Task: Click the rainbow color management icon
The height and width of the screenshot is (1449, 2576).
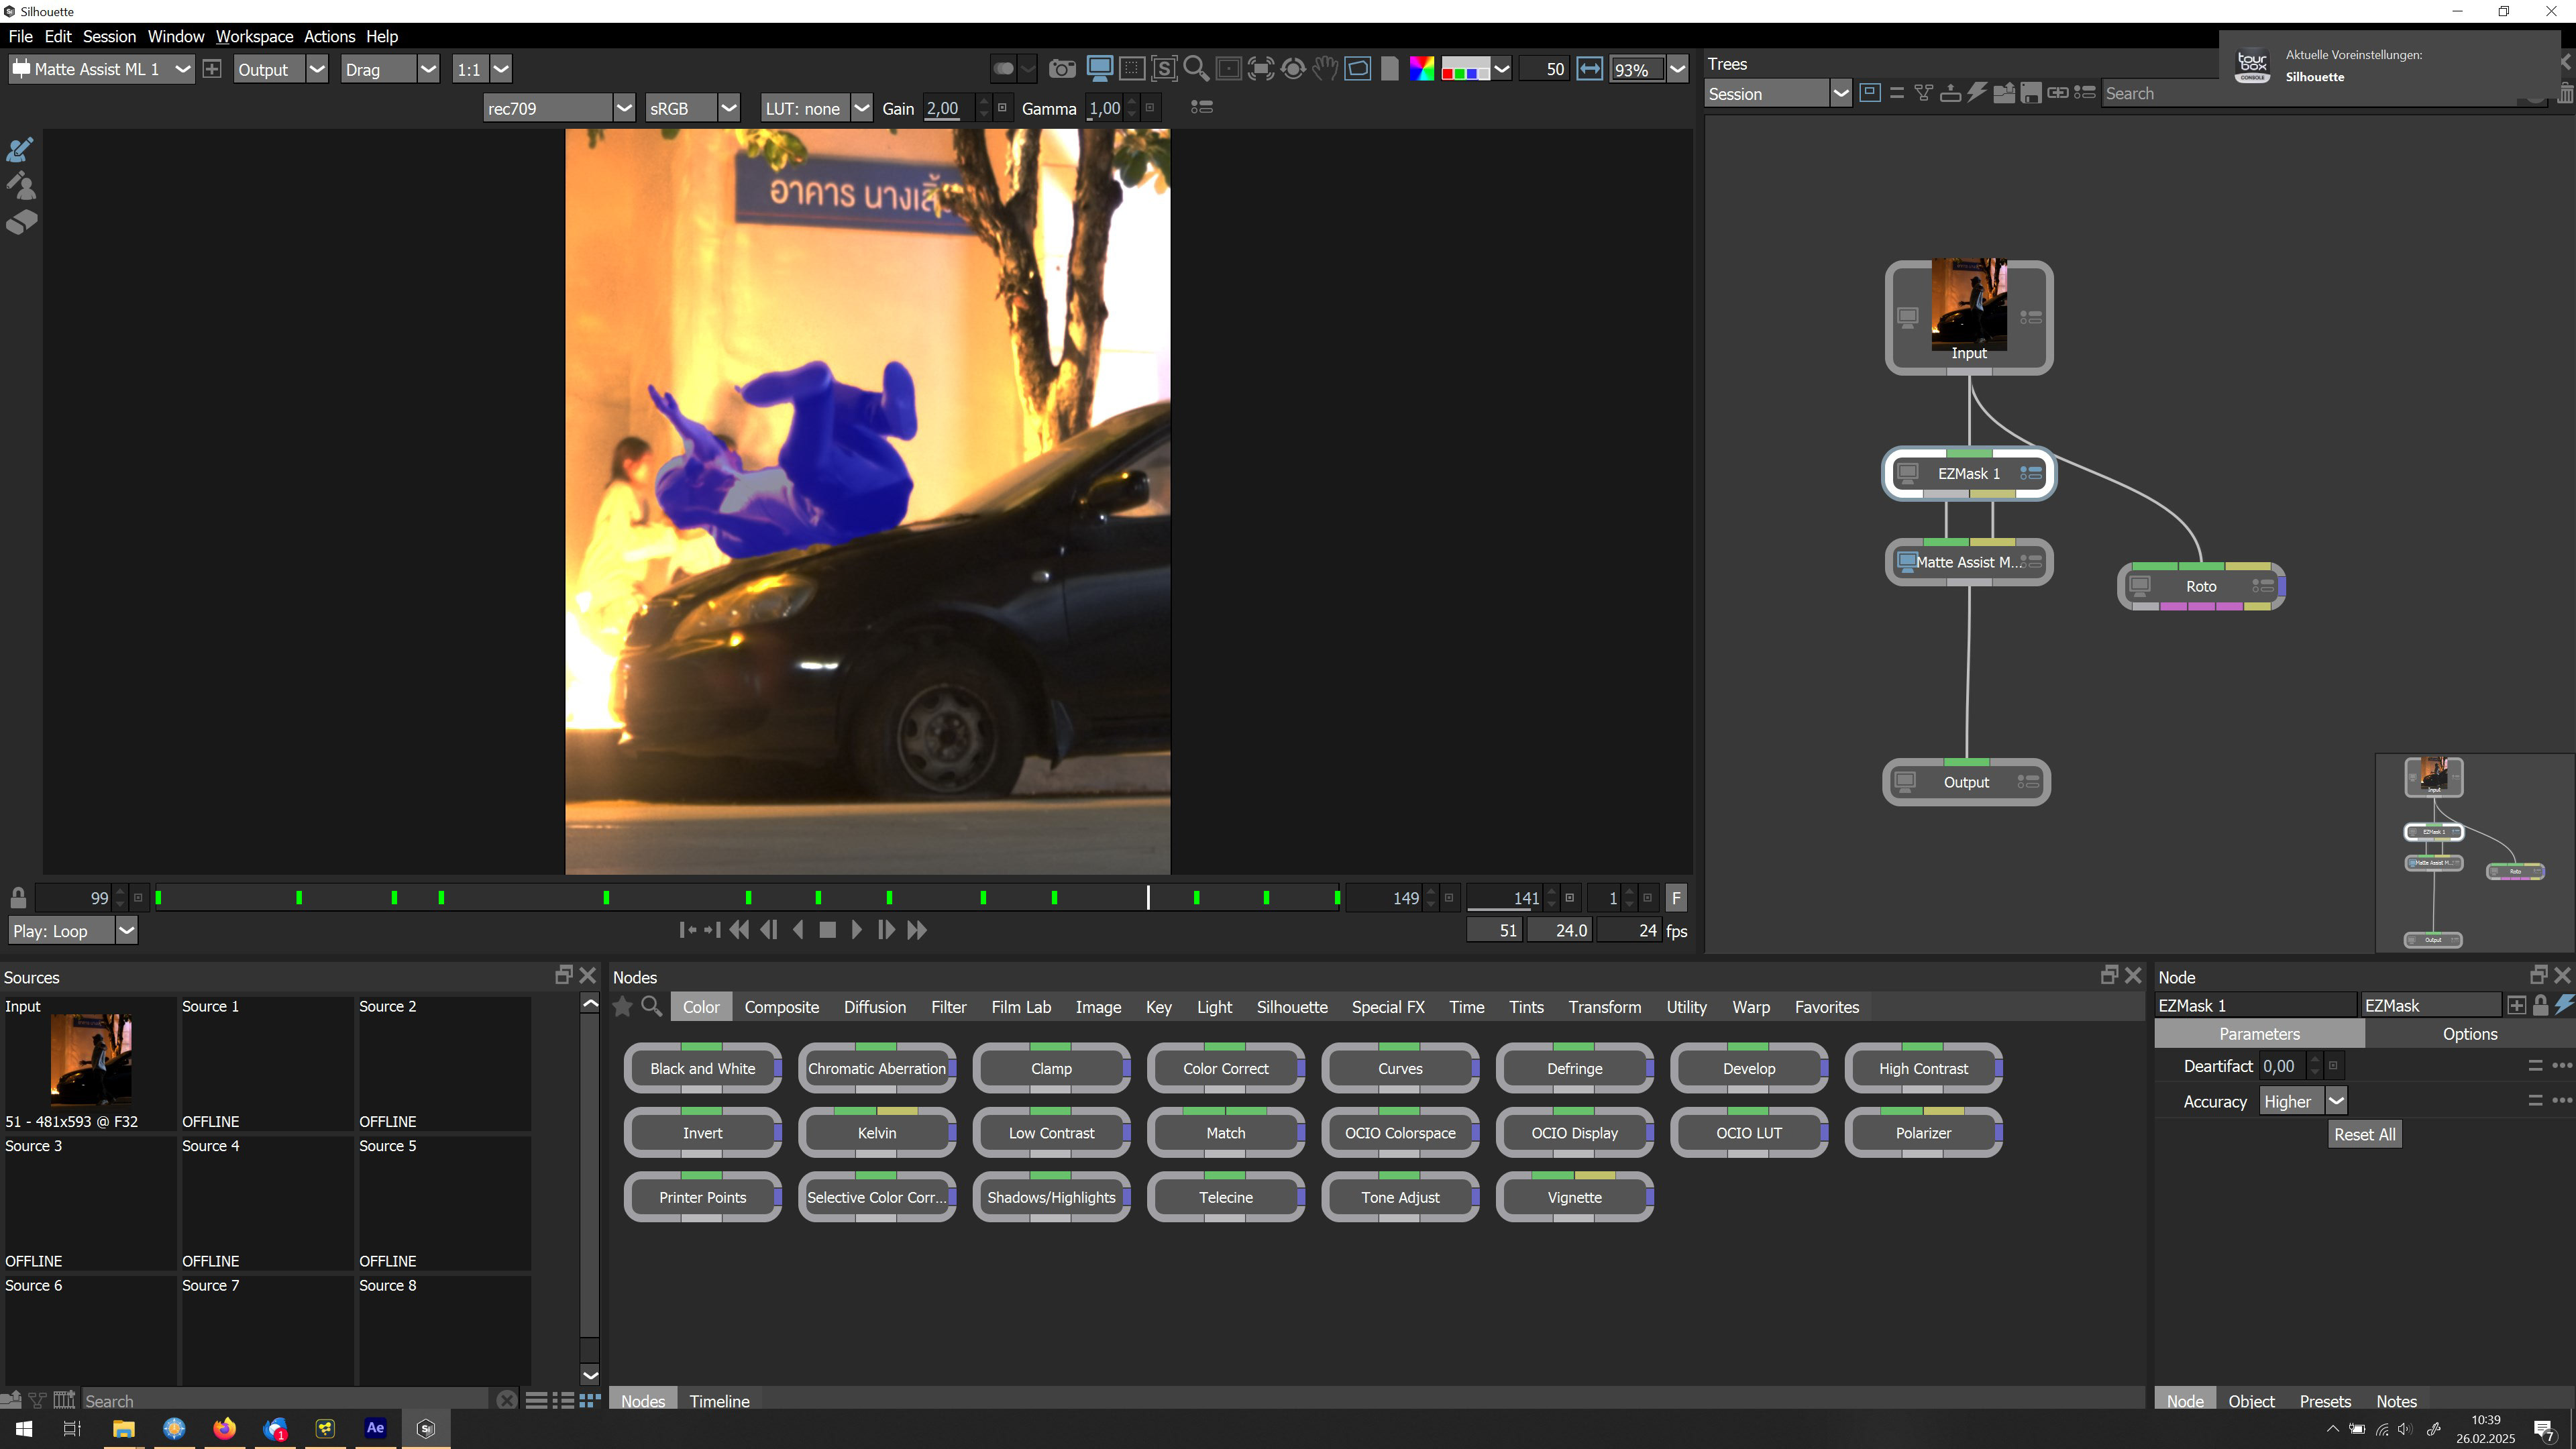Action: (1421, 69)
